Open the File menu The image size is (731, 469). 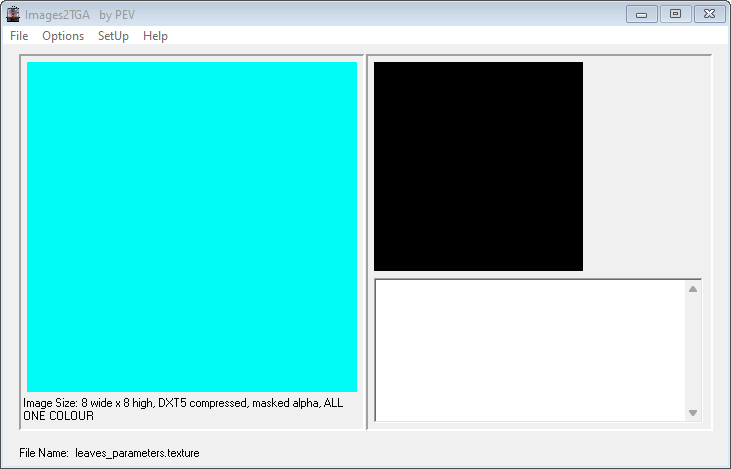pos(19,36)
